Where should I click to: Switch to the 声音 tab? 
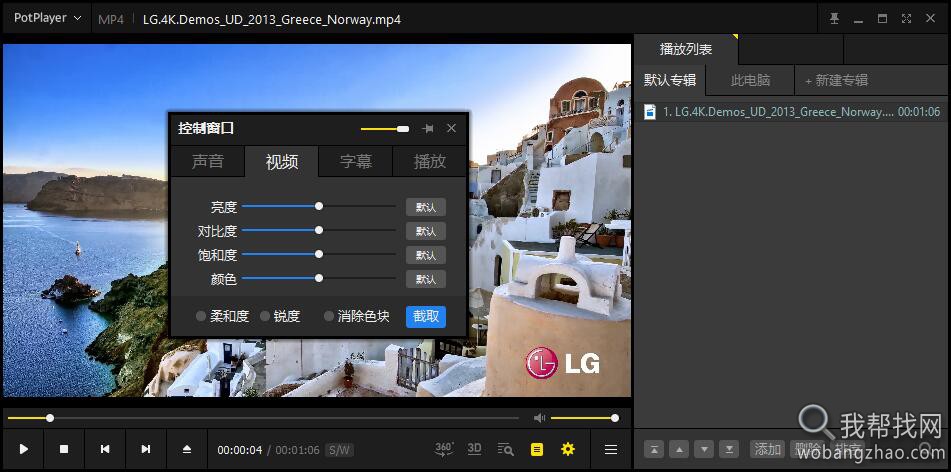pos(207,161)
